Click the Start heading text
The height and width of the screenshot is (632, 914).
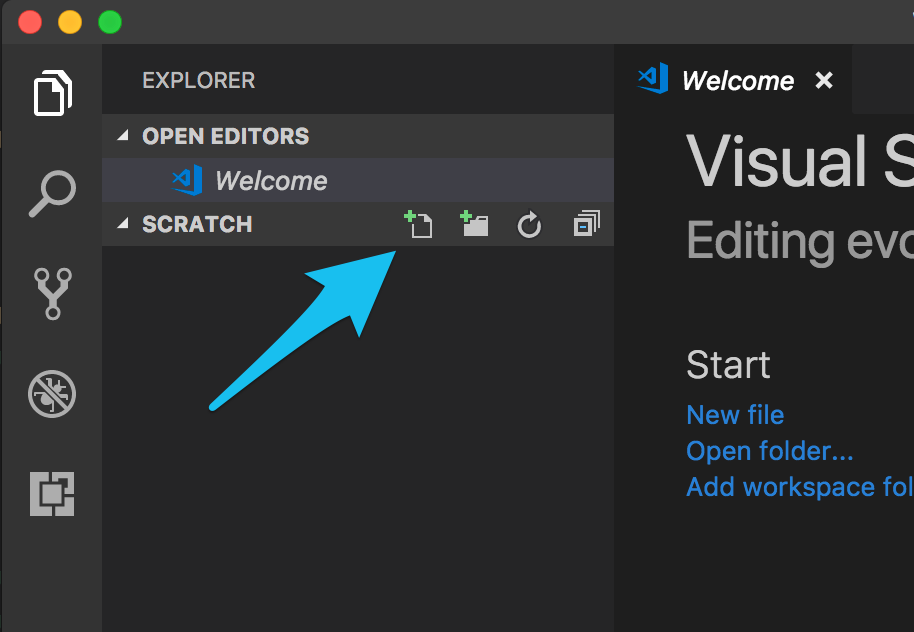click(x=728, y=365)
